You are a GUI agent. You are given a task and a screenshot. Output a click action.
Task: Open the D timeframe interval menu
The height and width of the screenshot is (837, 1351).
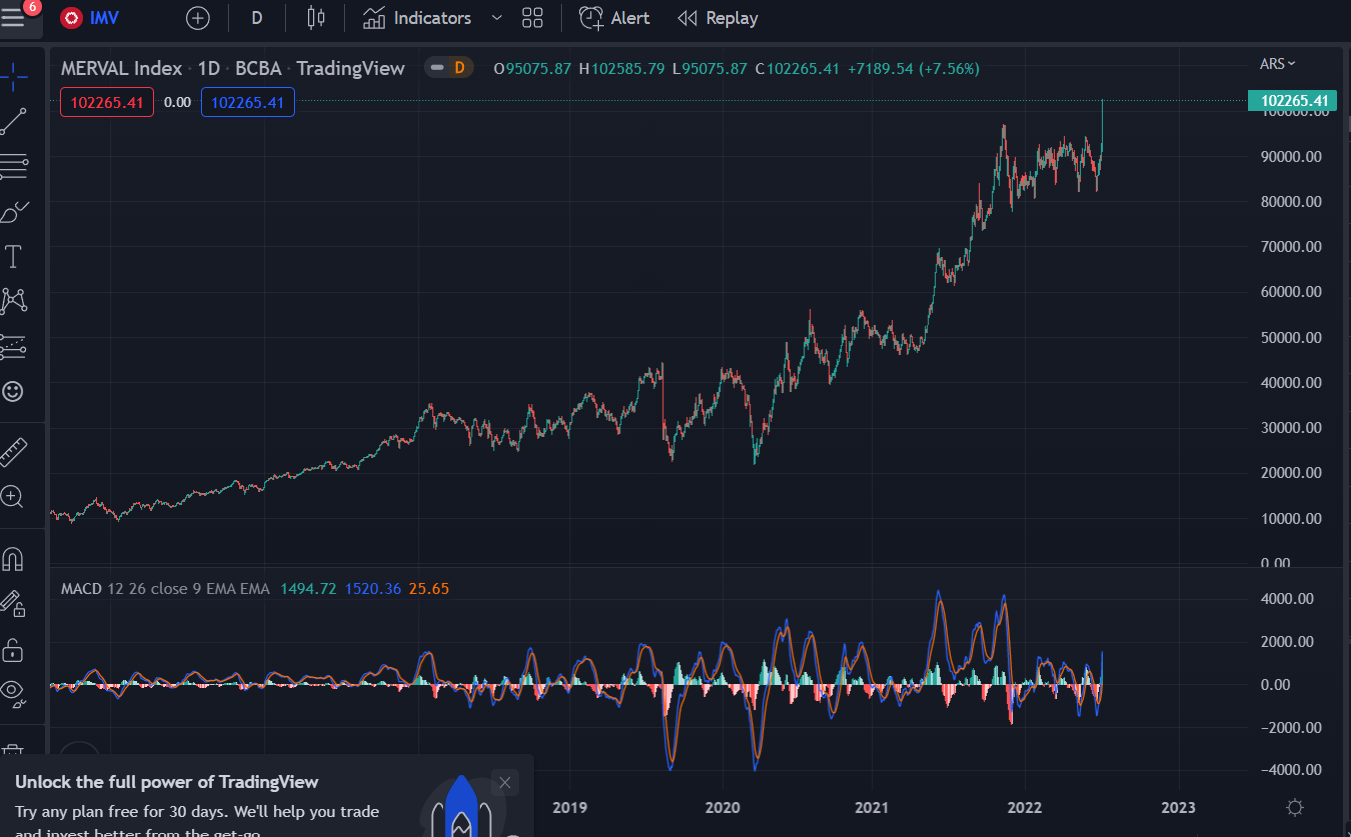(x=257, y=18)
